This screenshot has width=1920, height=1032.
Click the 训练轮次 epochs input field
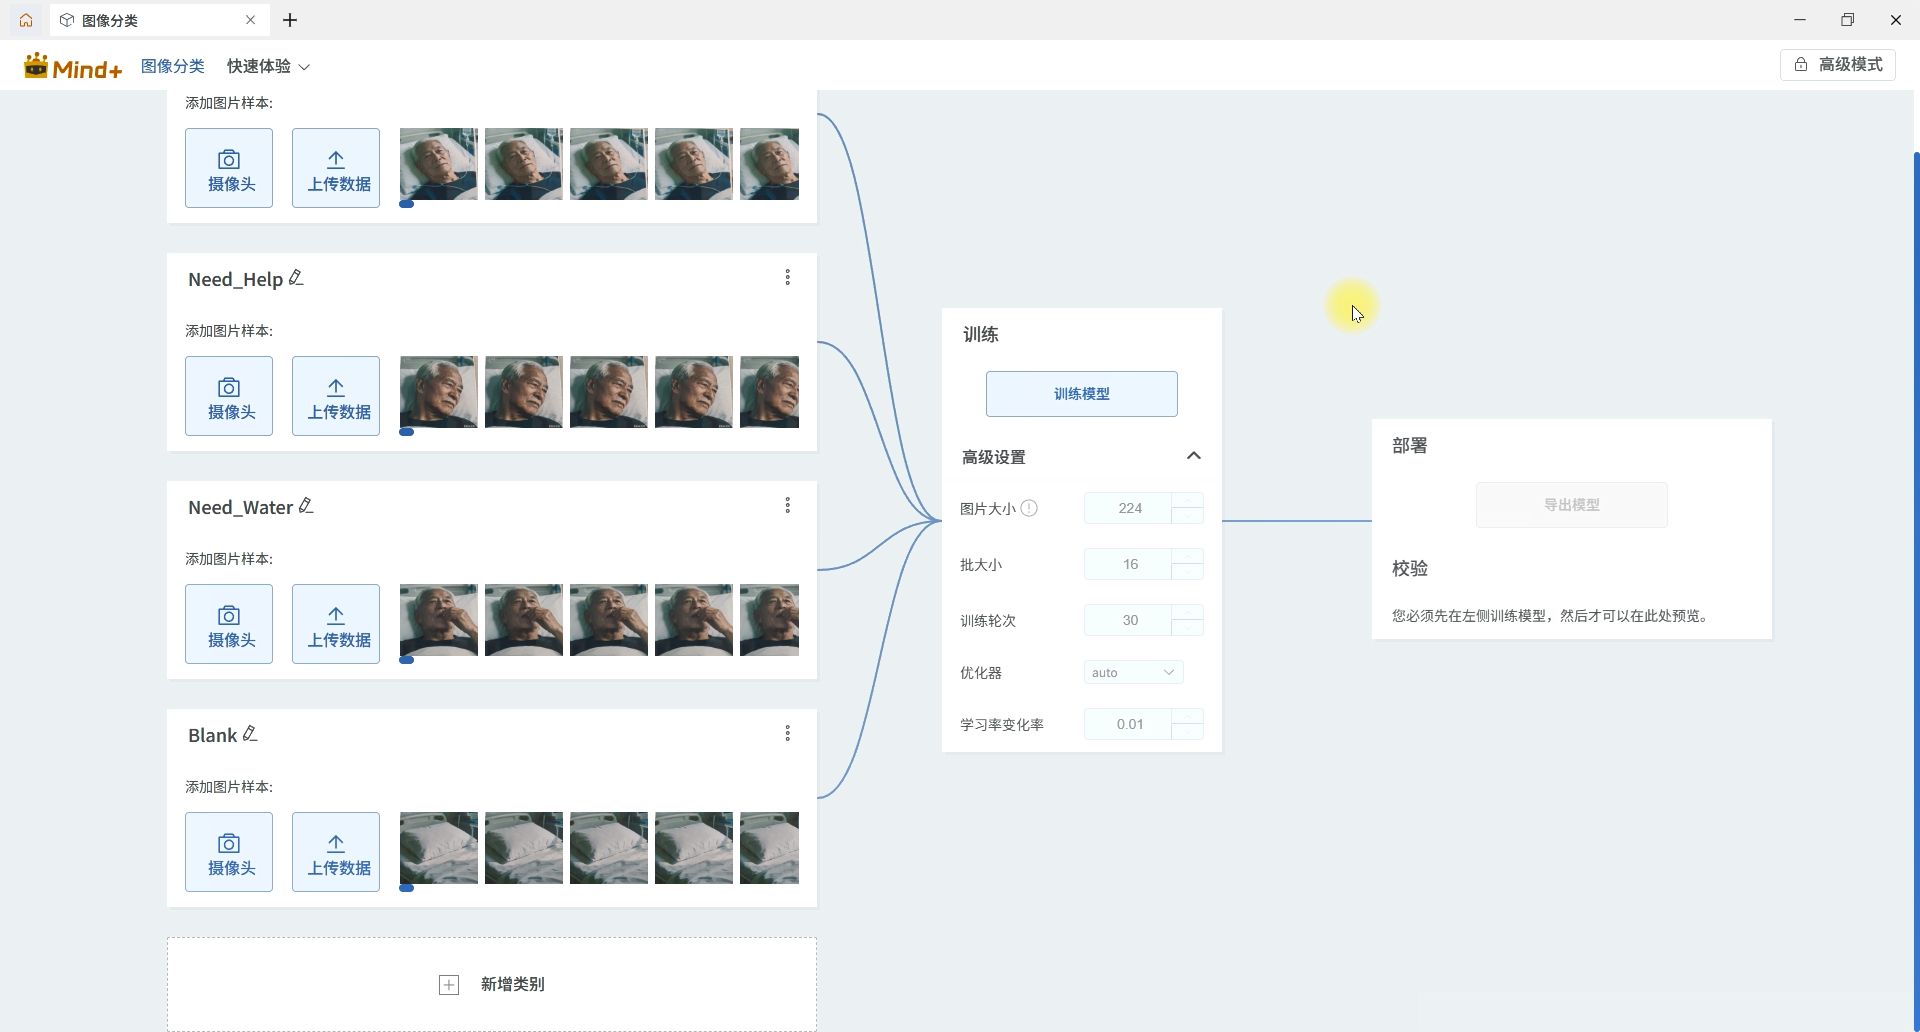[1128, 620]
